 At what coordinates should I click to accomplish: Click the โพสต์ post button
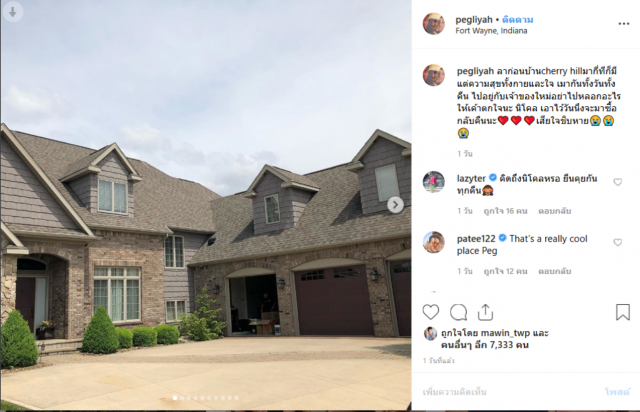tap(617, 392)
